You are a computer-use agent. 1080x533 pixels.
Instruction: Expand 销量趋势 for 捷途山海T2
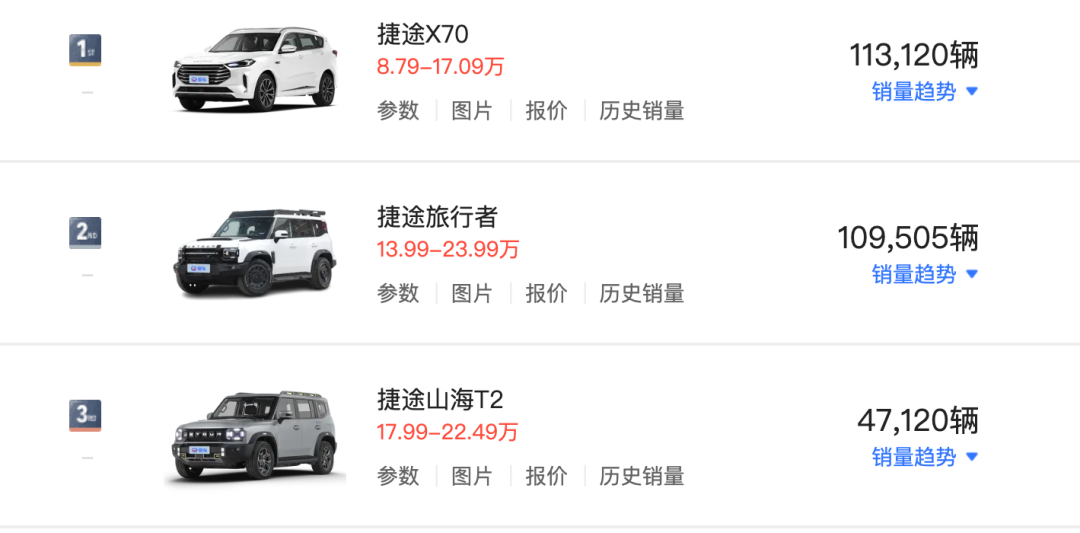click(925, 457)
